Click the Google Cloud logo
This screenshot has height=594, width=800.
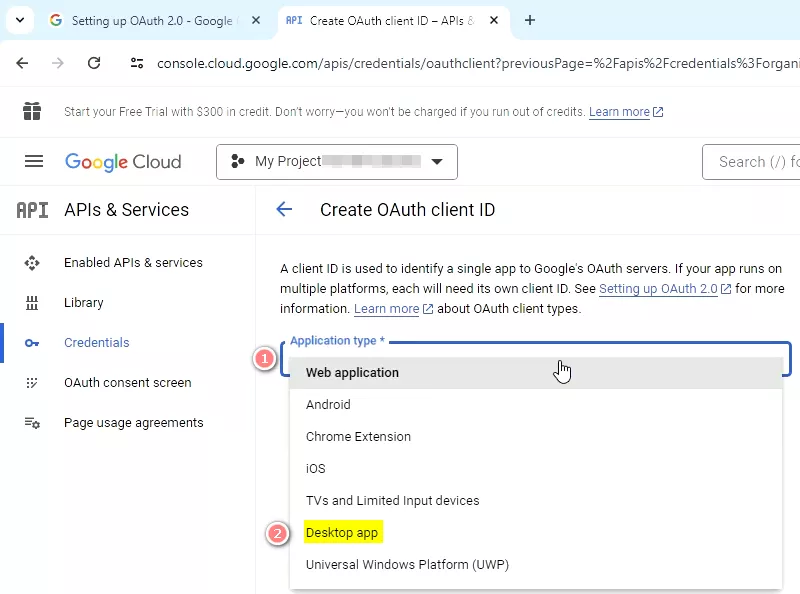click(x=123, y=162)
